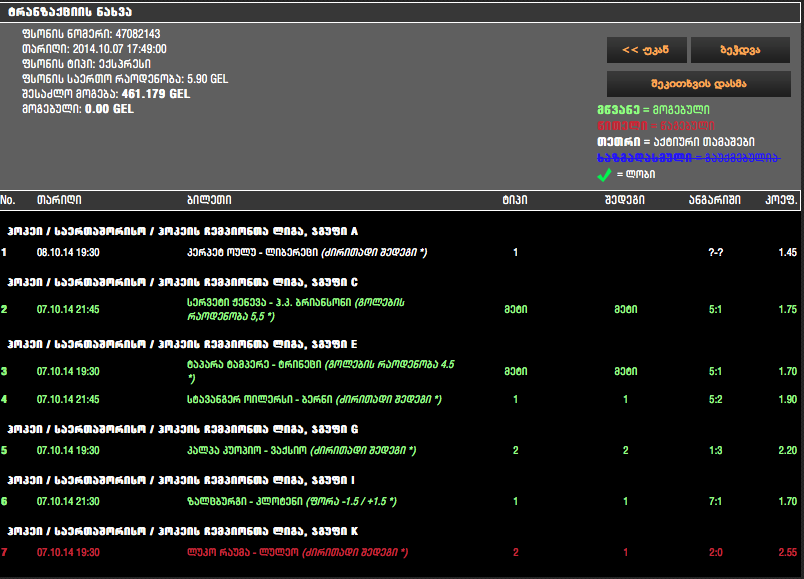Click the match 'კალპა კუოპიო - ვაქსიო' in row 5

[247, 450]
